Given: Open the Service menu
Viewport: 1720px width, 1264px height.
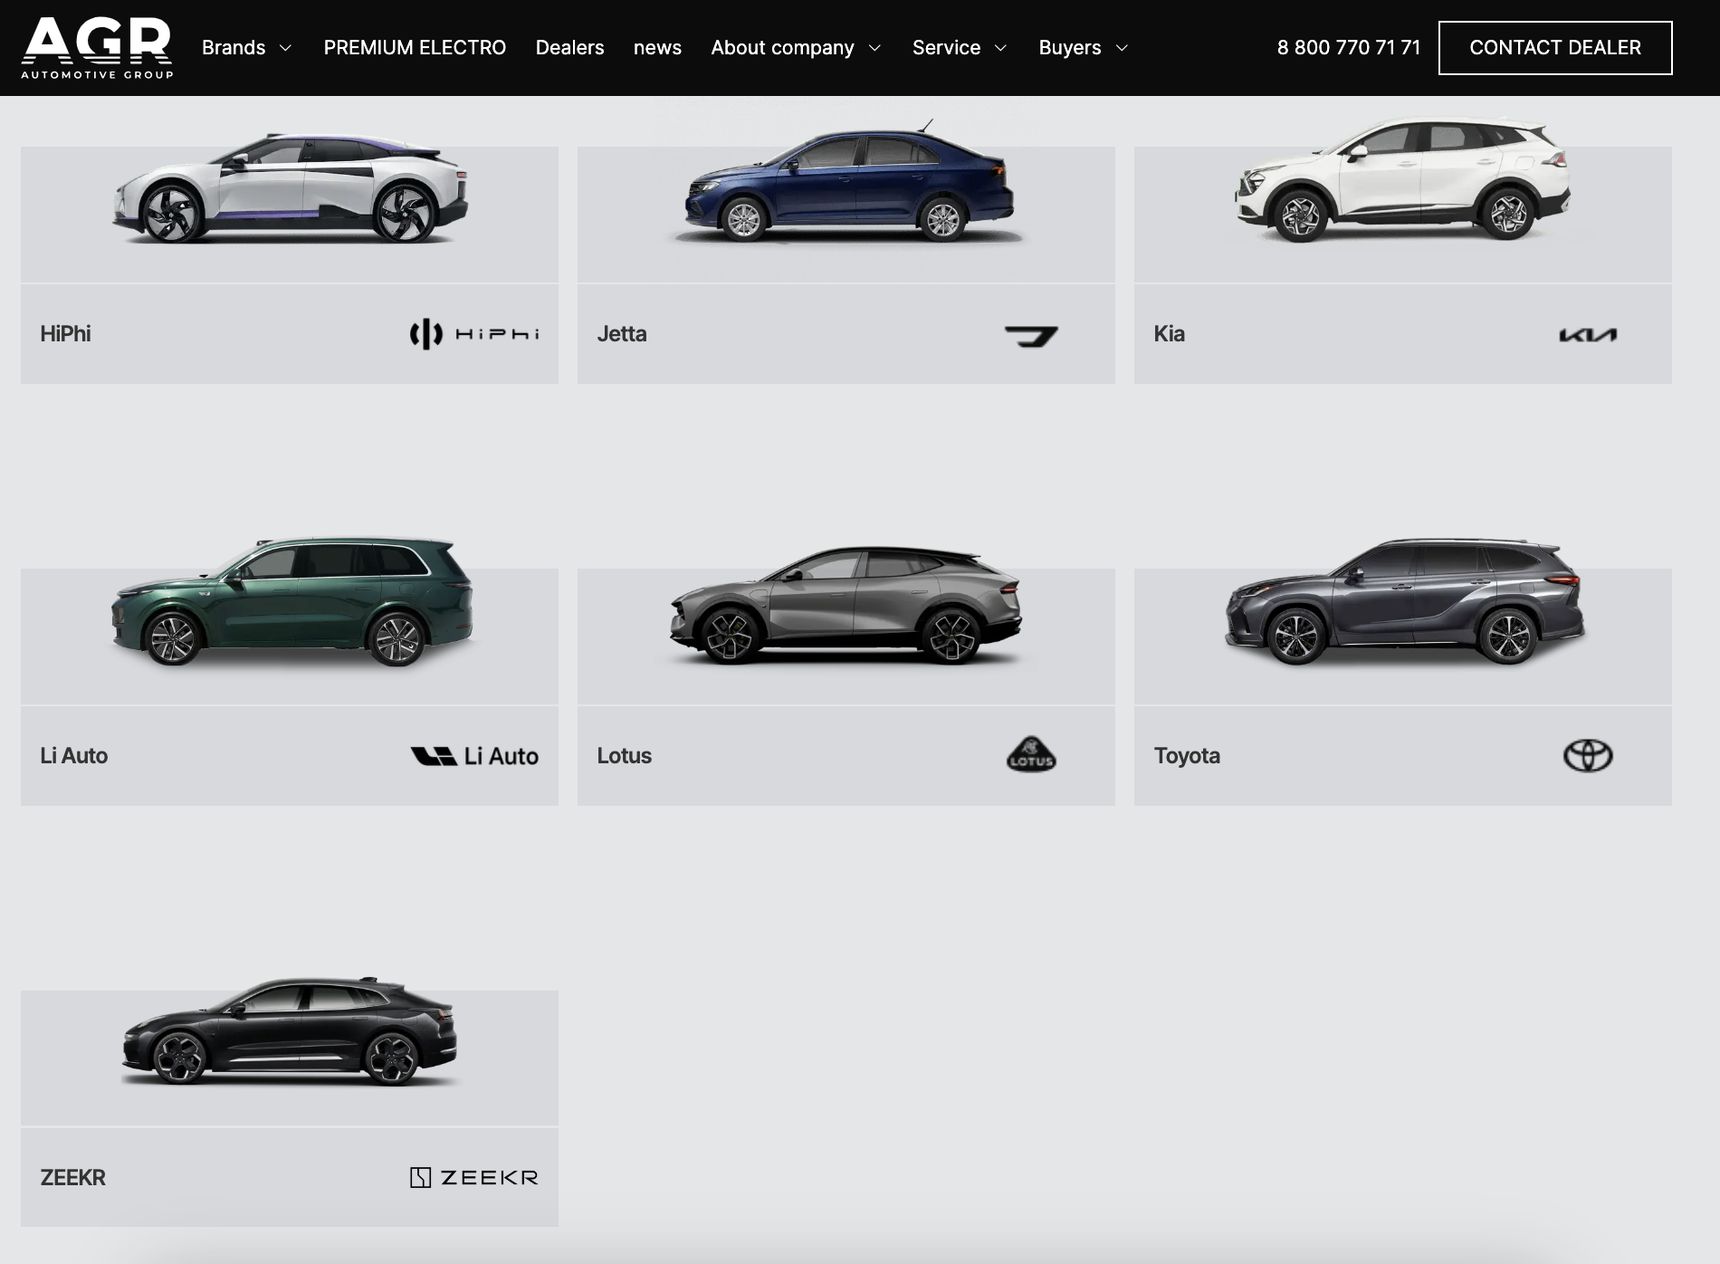Looking at the screenshot, I should click(x=946, y=48).
